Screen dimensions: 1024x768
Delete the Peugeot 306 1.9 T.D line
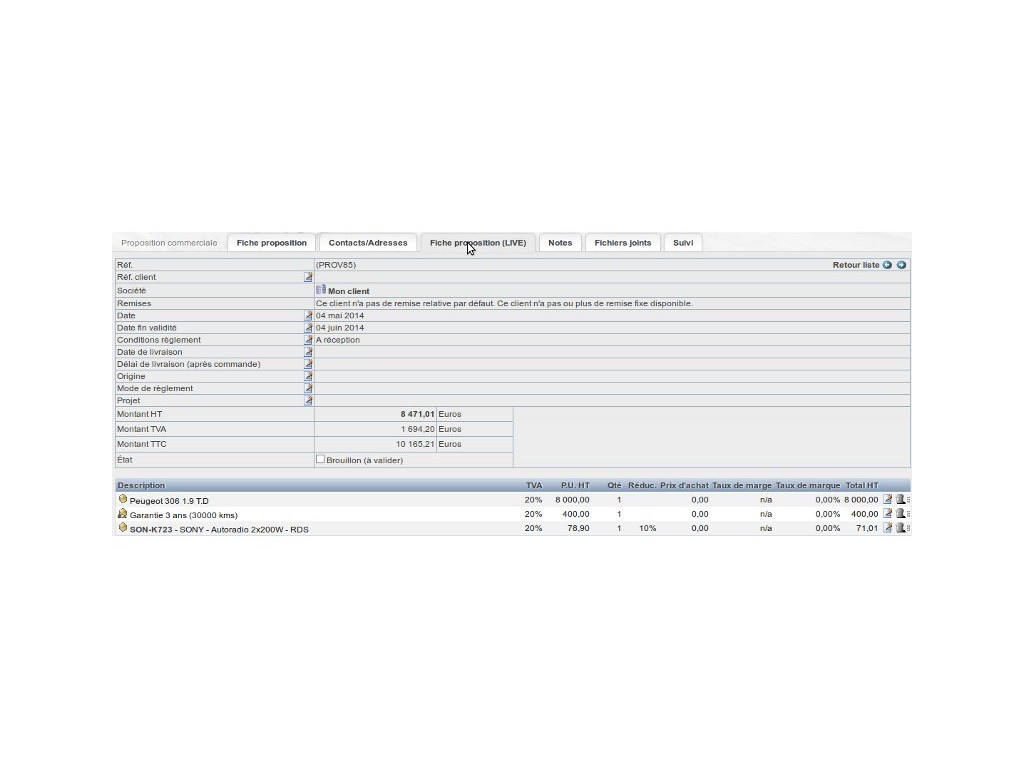900,500
